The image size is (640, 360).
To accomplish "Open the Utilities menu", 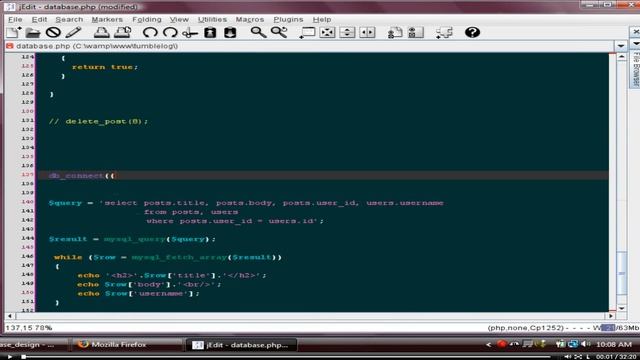I will click(212, 19).
